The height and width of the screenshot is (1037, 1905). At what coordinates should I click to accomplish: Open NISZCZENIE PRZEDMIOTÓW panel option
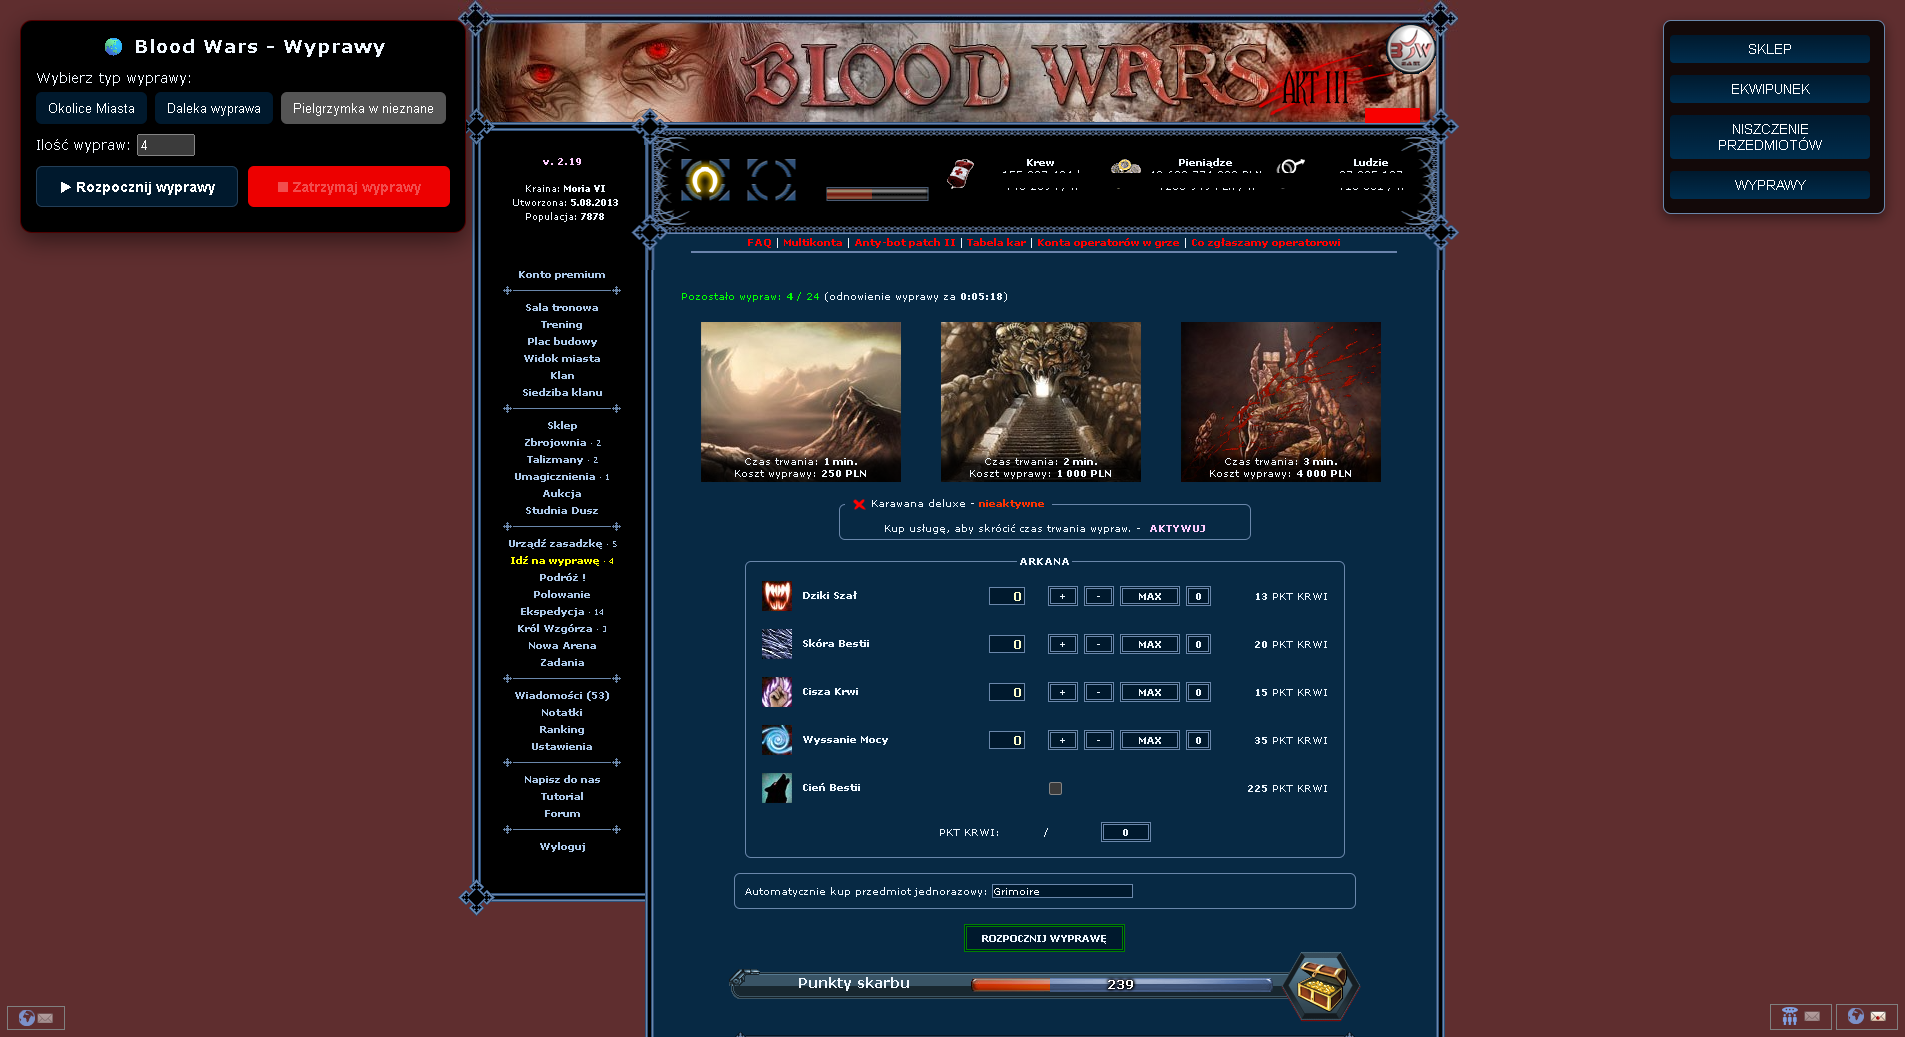click(1769, 137)
